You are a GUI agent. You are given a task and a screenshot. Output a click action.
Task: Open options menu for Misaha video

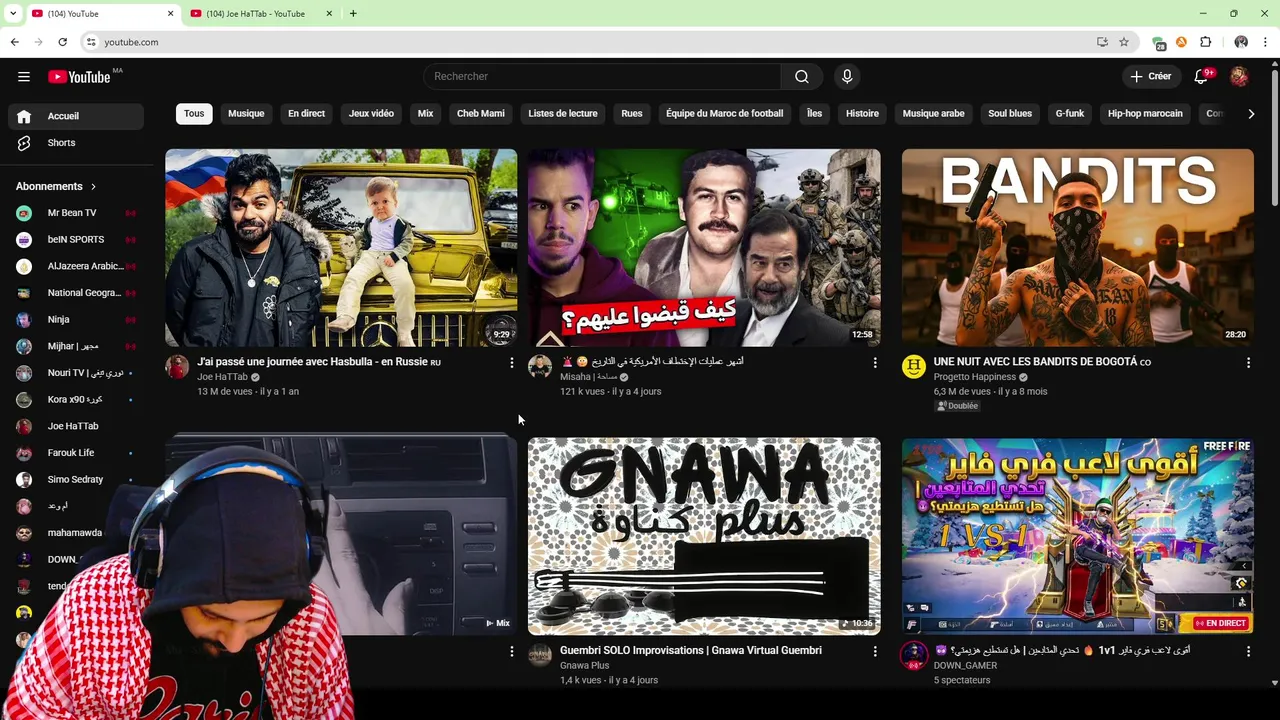click(x=875, y=363)
